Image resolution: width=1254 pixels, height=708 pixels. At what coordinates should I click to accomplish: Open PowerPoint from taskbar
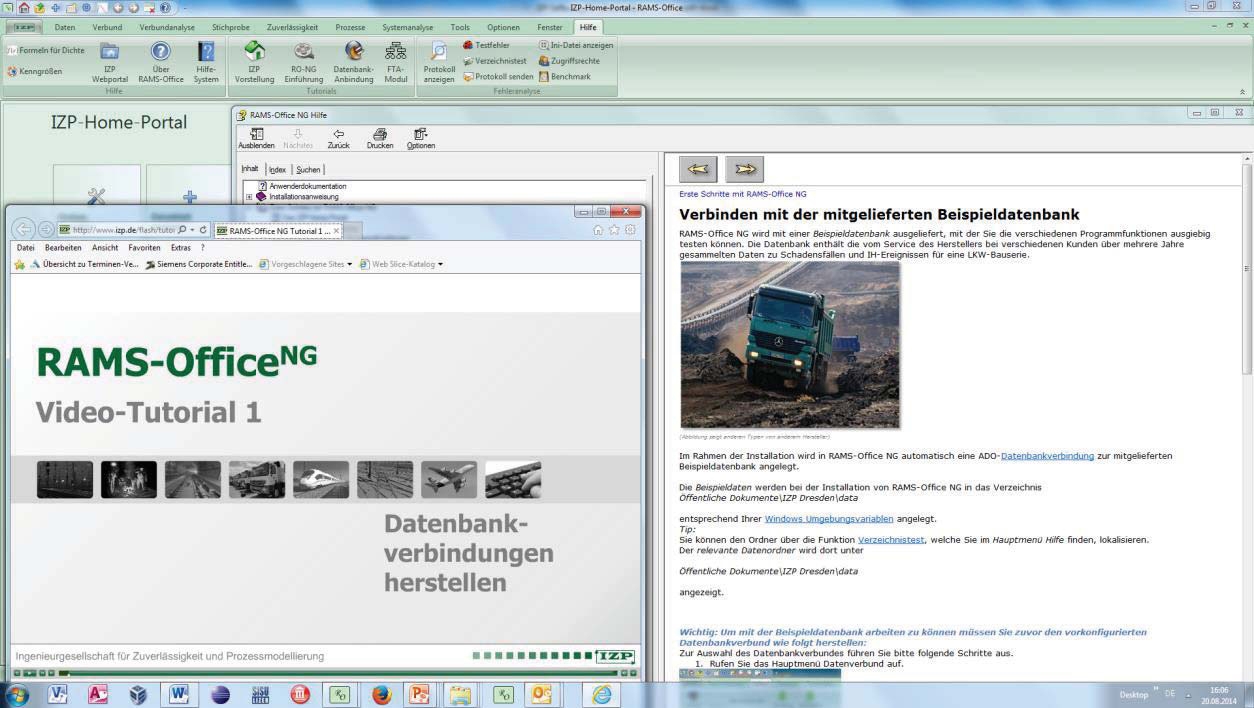pos(420,694)
